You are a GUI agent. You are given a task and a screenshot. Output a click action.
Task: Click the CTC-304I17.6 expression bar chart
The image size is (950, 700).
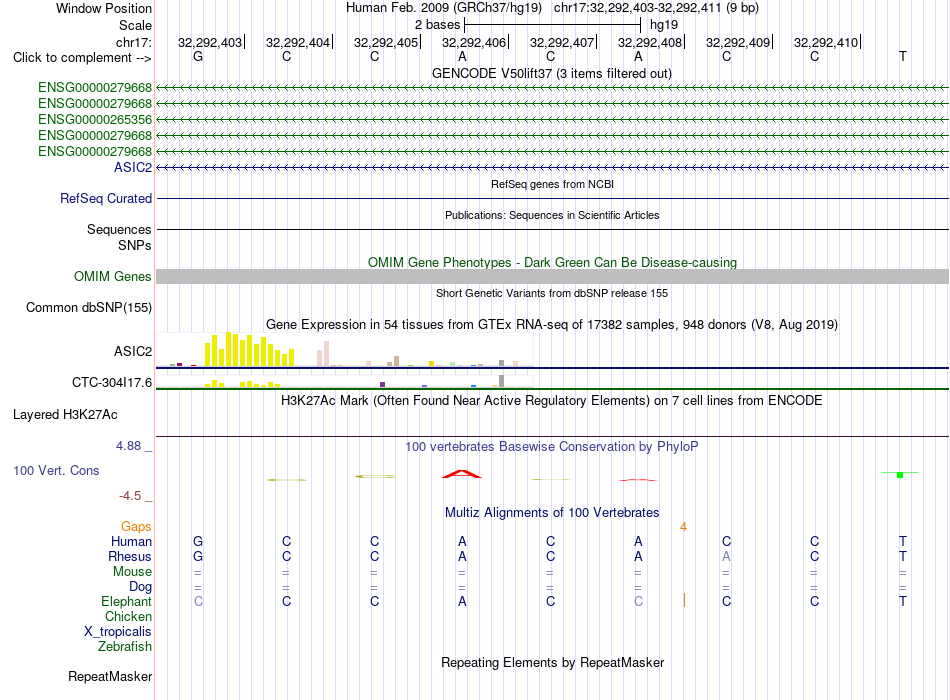point(345,381)
